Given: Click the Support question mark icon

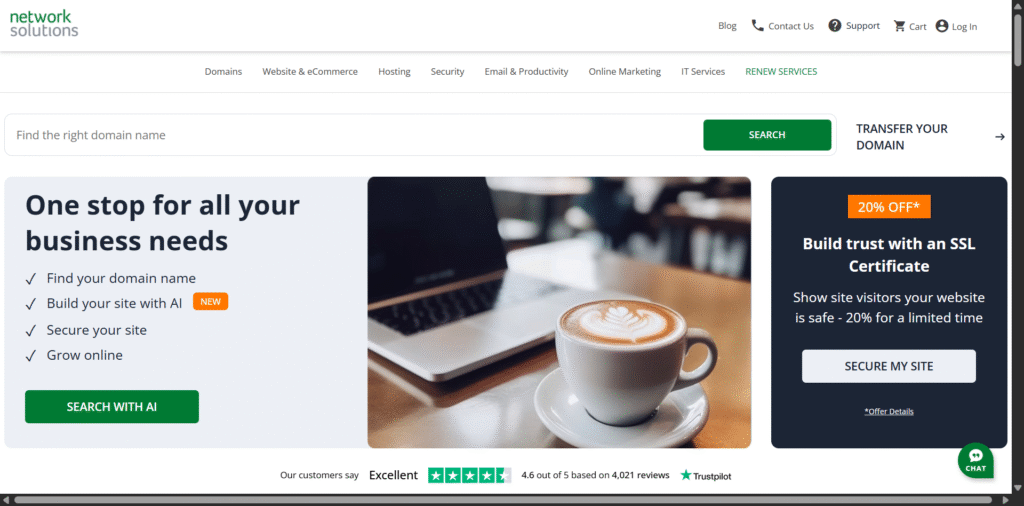Looking at the screenshot, I should tap(835, 25).
